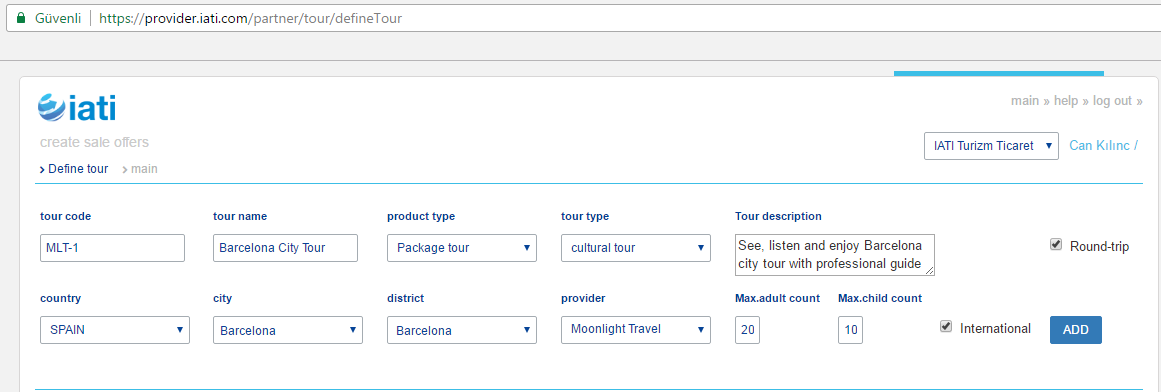
Task: Click the 'provider' field label
Action: (583, 299)
